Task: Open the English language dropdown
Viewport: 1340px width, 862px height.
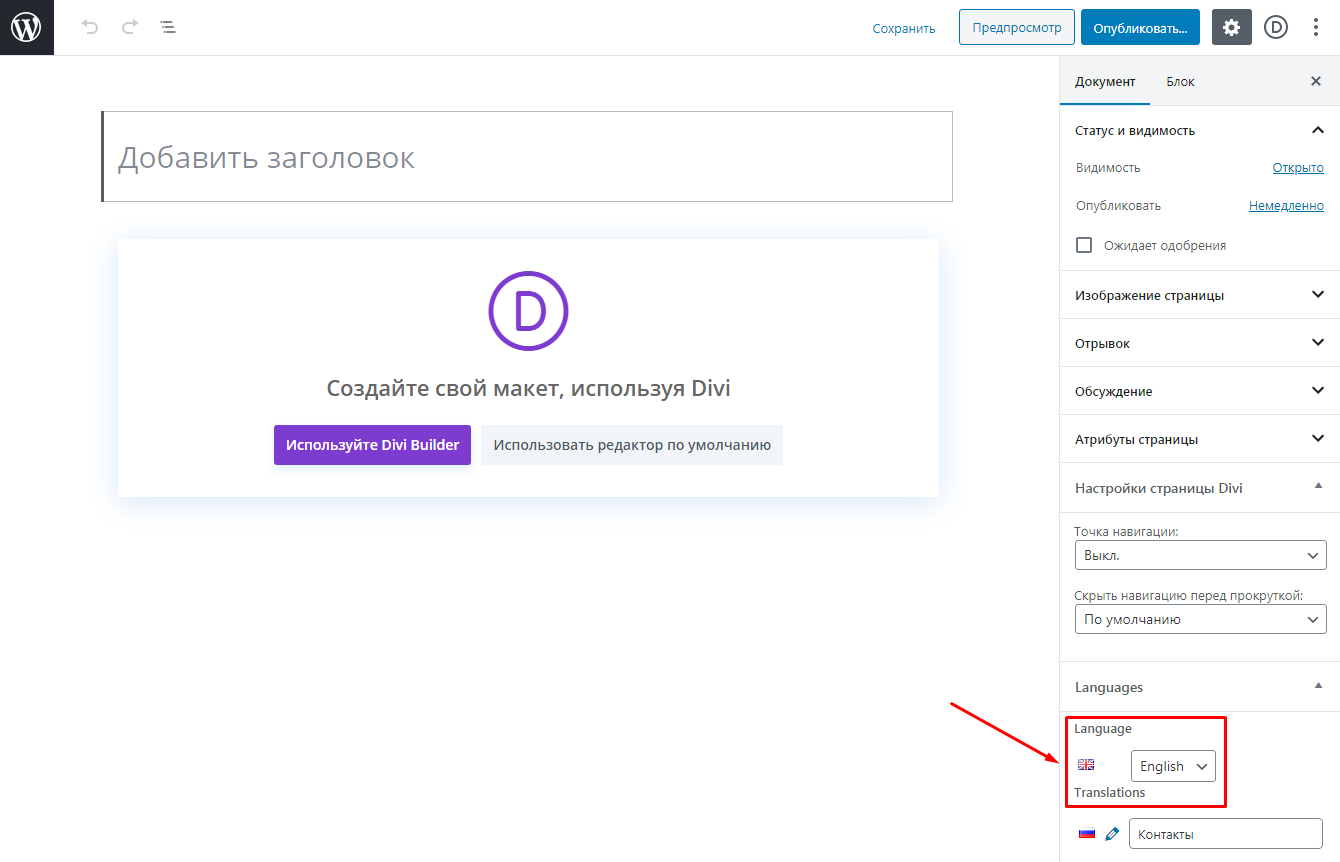Action: (x=1173, y=766)
